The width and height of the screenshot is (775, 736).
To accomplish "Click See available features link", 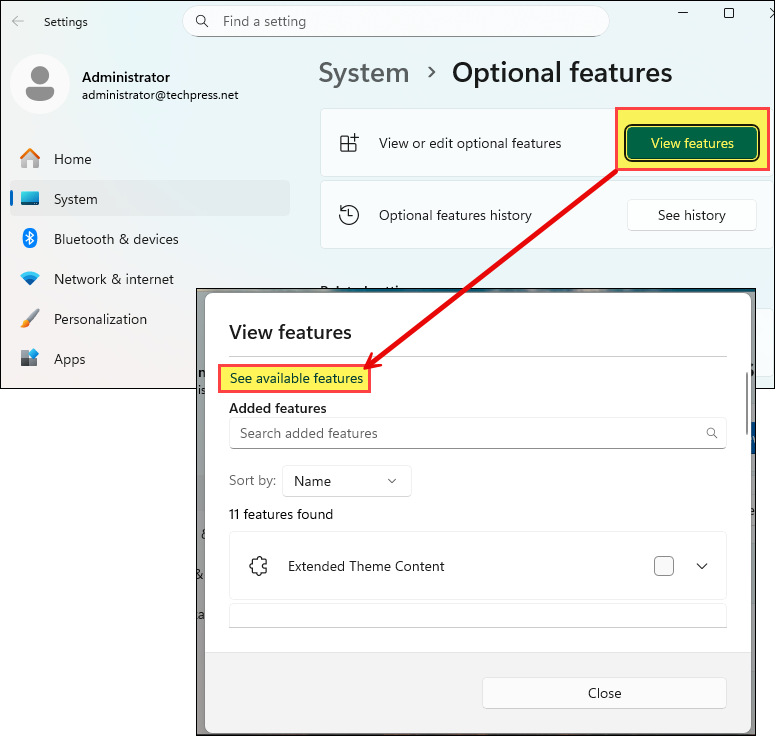I will pyautogui.click(x=296, y=379).
